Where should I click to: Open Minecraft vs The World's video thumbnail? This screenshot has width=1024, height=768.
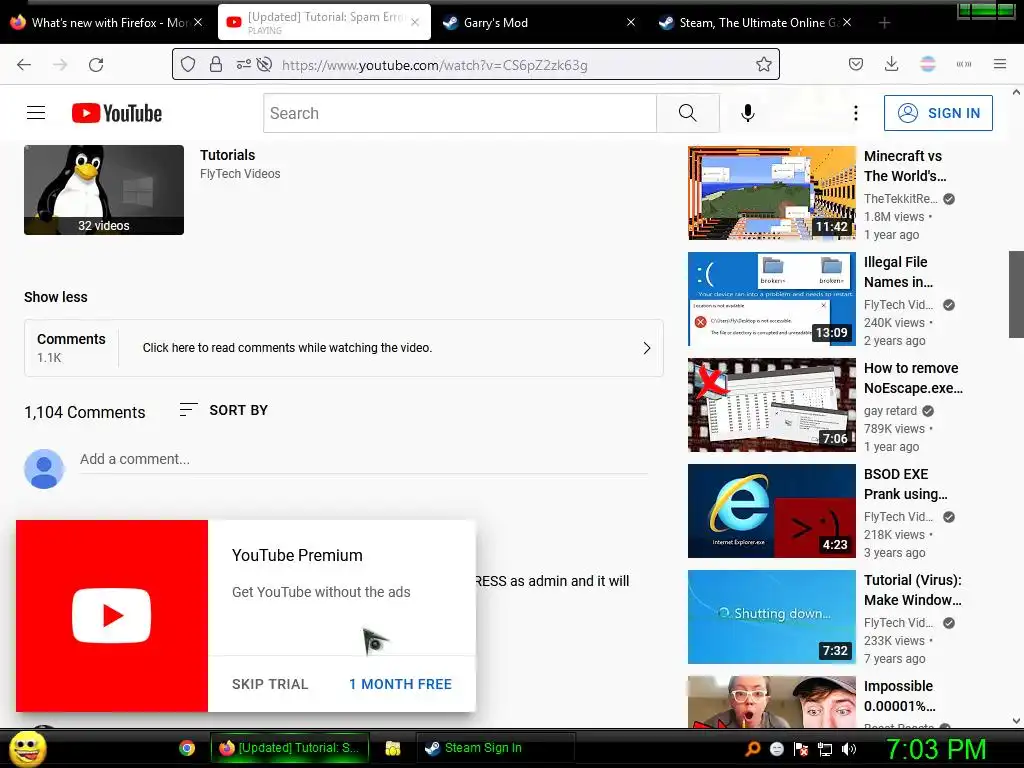click(x=771, y=193)
